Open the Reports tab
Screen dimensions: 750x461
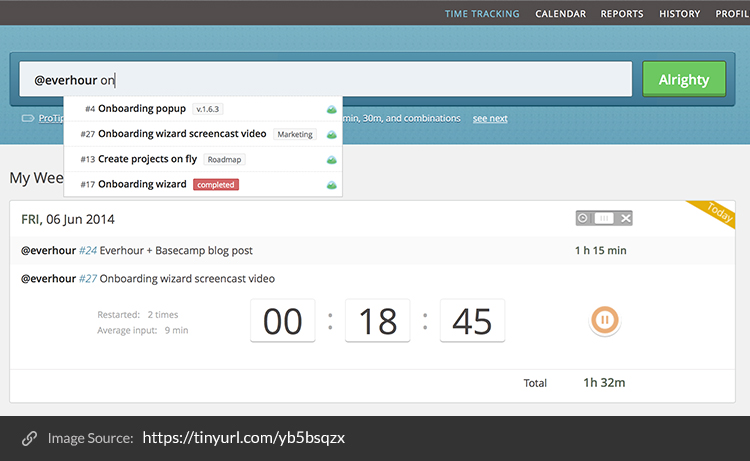point(622,14)
